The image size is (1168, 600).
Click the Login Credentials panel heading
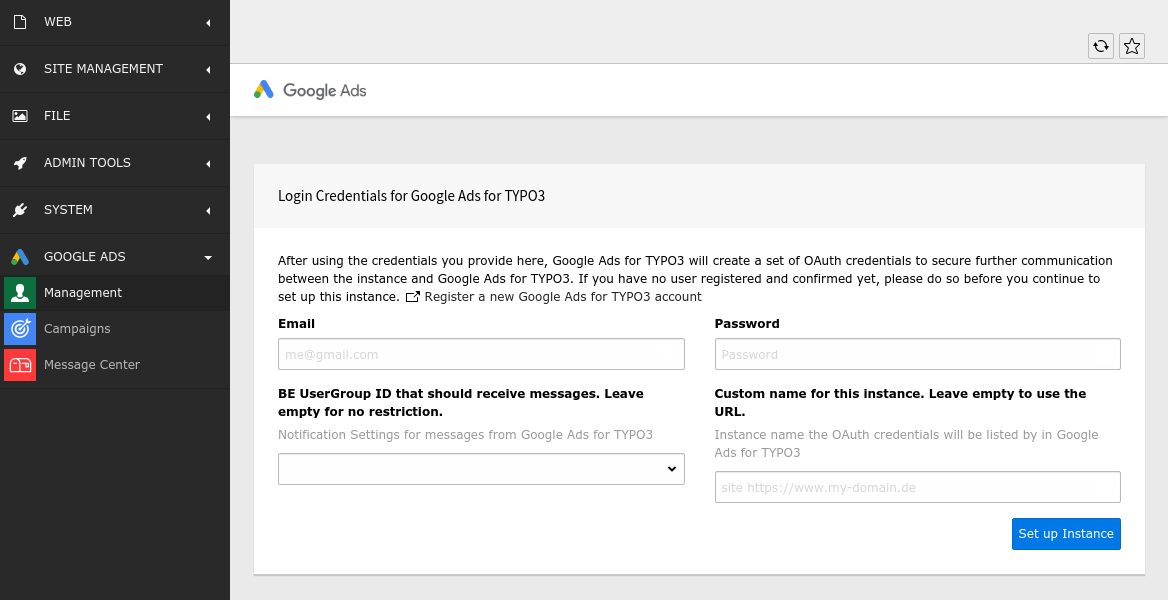point(411,196)
